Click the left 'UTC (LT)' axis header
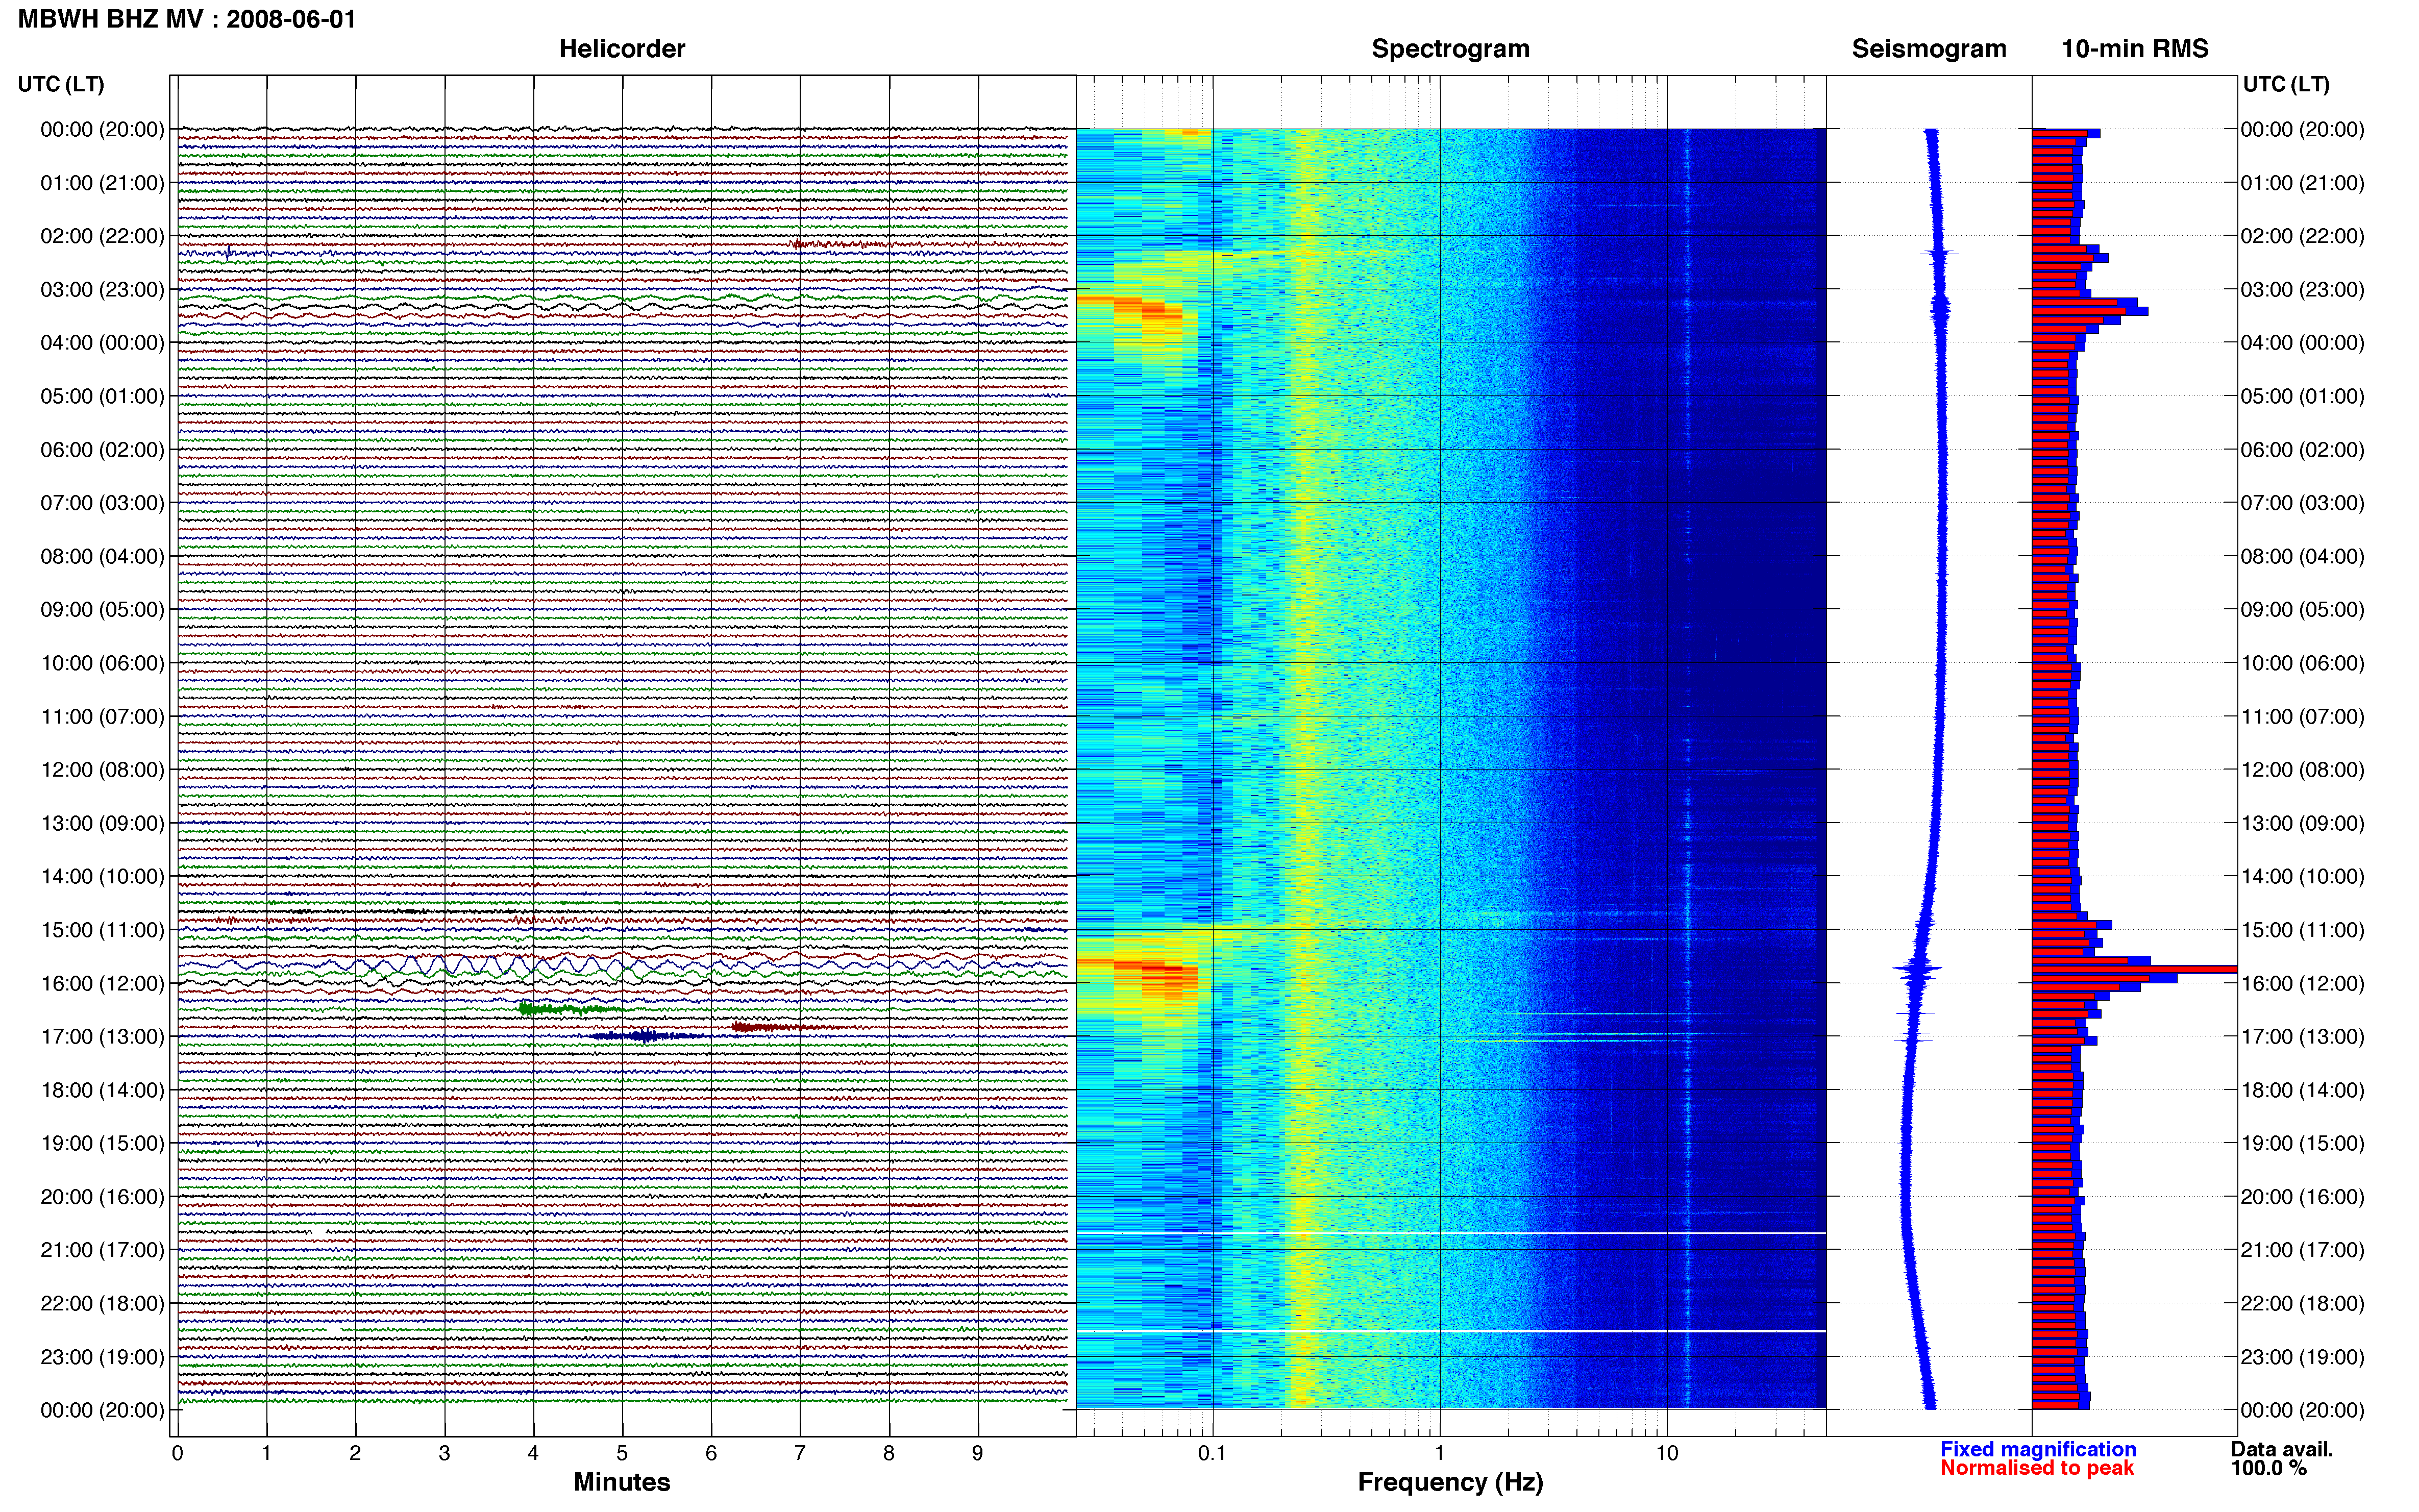The width and height of the screenshot is (2419, 1512). pyautogui.click(x=61, y=84)
